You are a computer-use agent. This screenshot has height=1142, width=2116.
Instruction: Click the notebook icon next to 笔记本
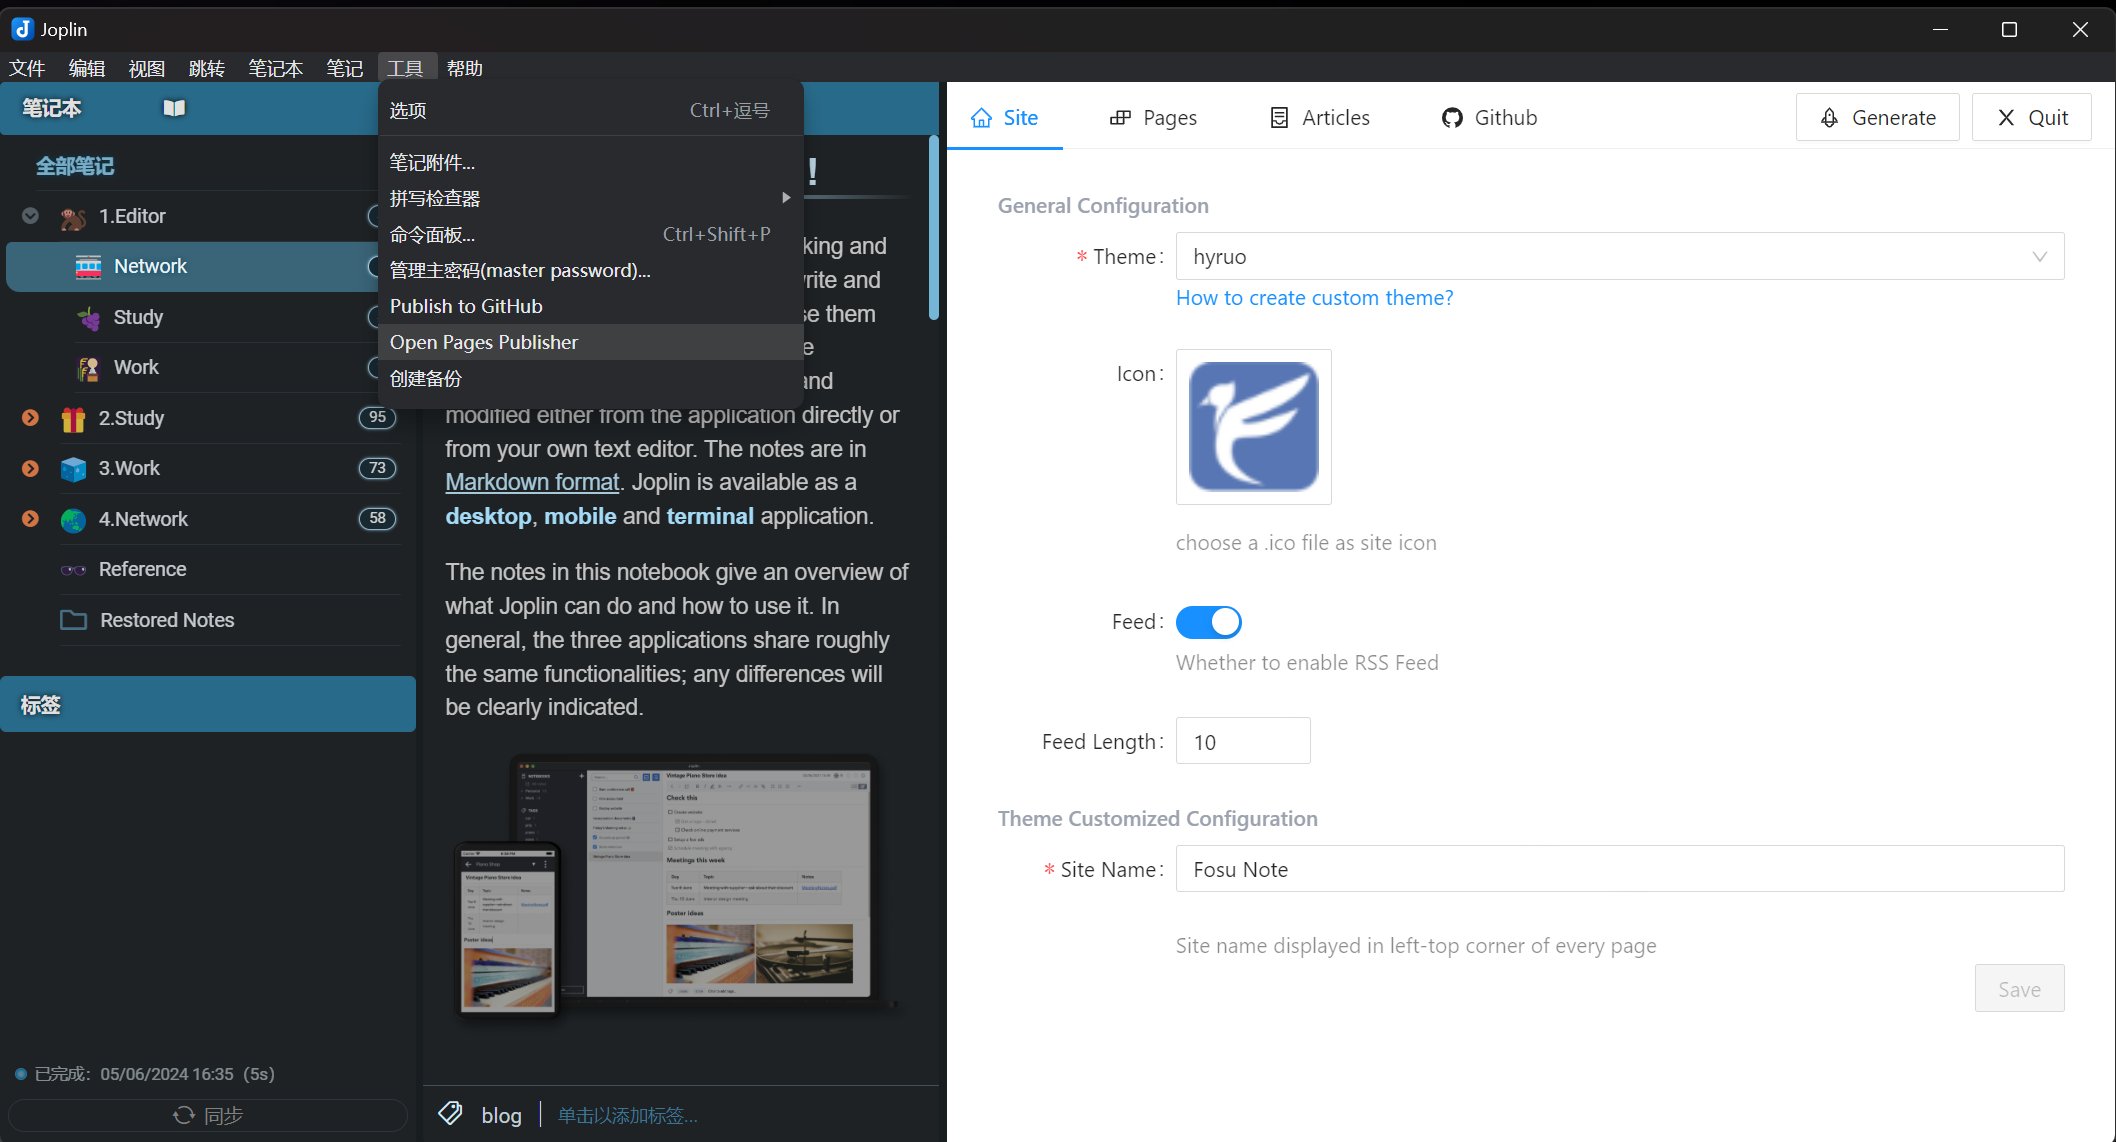172,107
